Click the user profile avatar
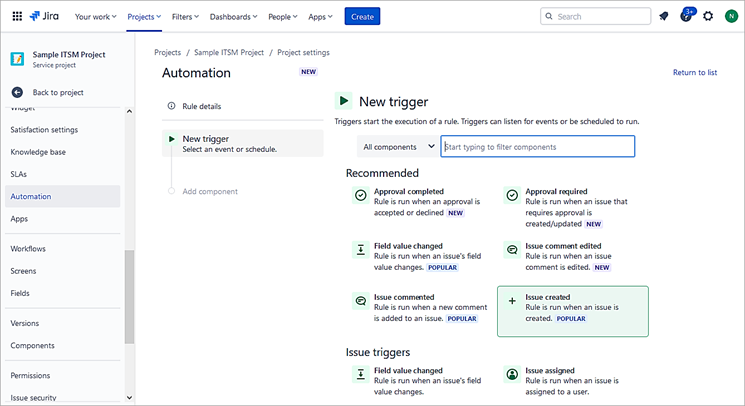The height and width of the screenshot is (406, 745). point(731,16)
